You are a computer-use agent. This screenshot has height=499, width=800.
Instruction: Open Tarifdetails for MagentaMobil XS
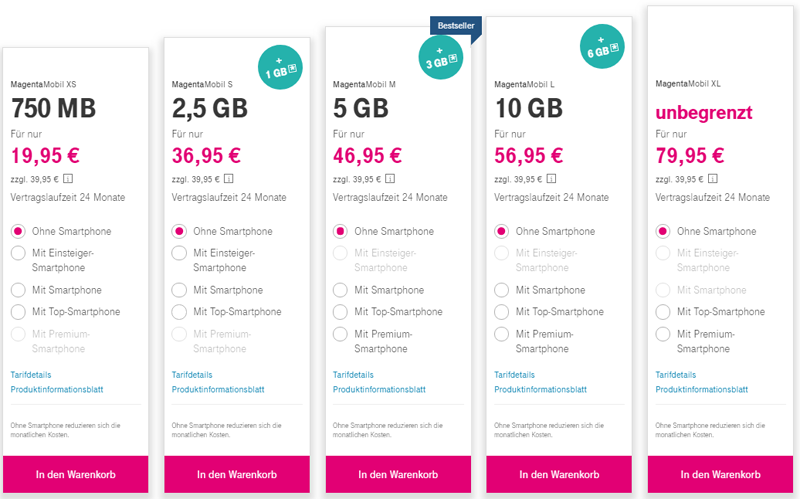point(31,375)
